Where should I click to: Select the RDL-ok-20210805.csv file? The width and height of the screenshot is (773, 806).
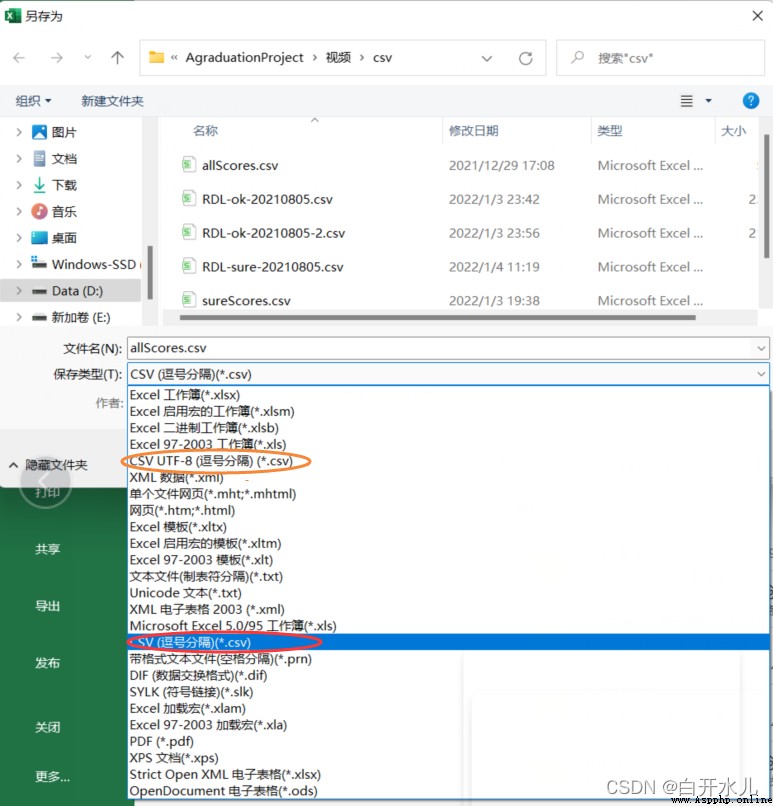point(267,199)
